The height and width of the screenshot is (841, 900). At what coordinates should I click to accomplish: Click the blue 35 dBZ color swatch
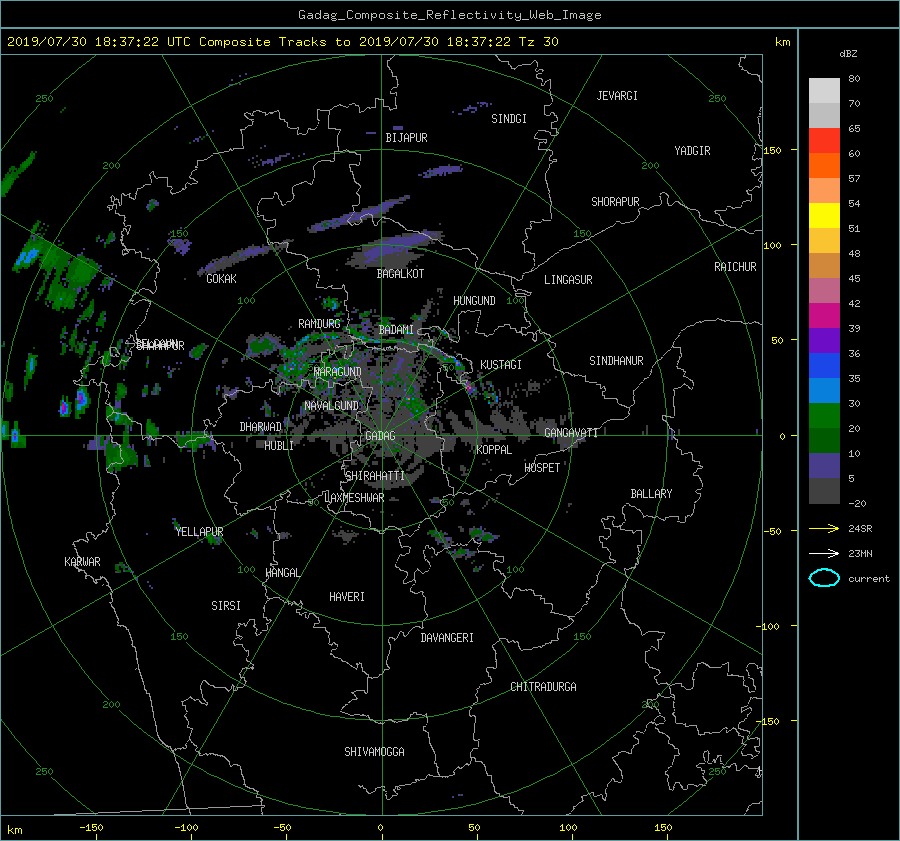824,366
